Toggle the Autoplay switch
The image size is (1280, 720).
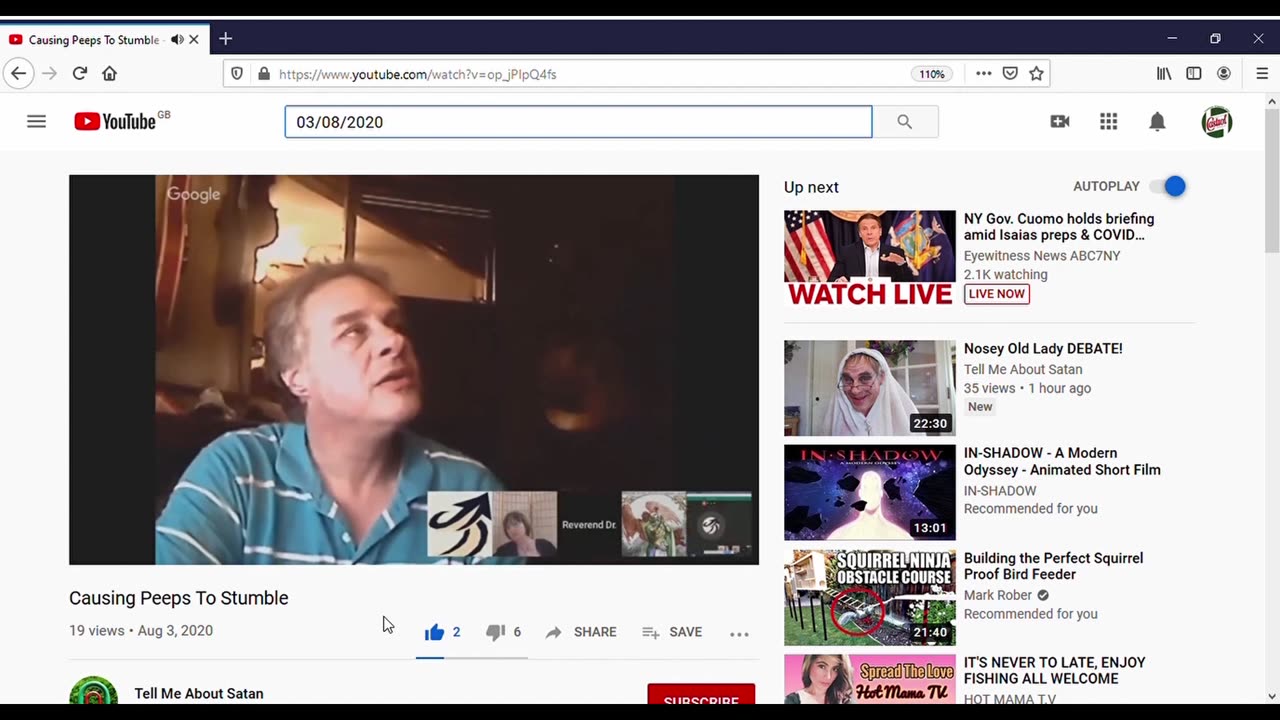tap(1167, 186)
